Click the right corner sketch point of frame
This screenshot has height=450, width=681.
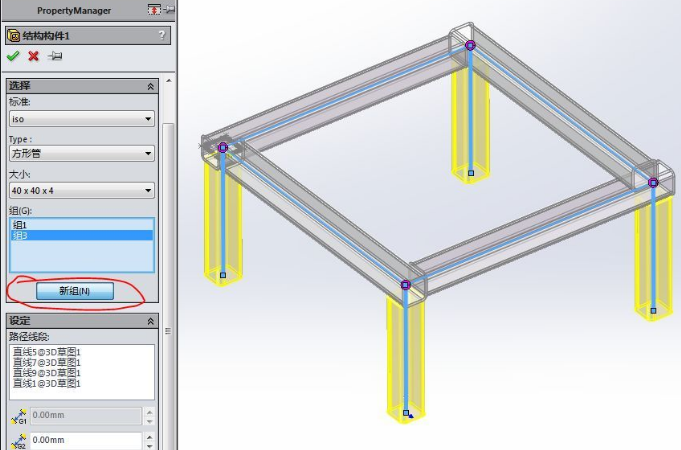point(653,183)
